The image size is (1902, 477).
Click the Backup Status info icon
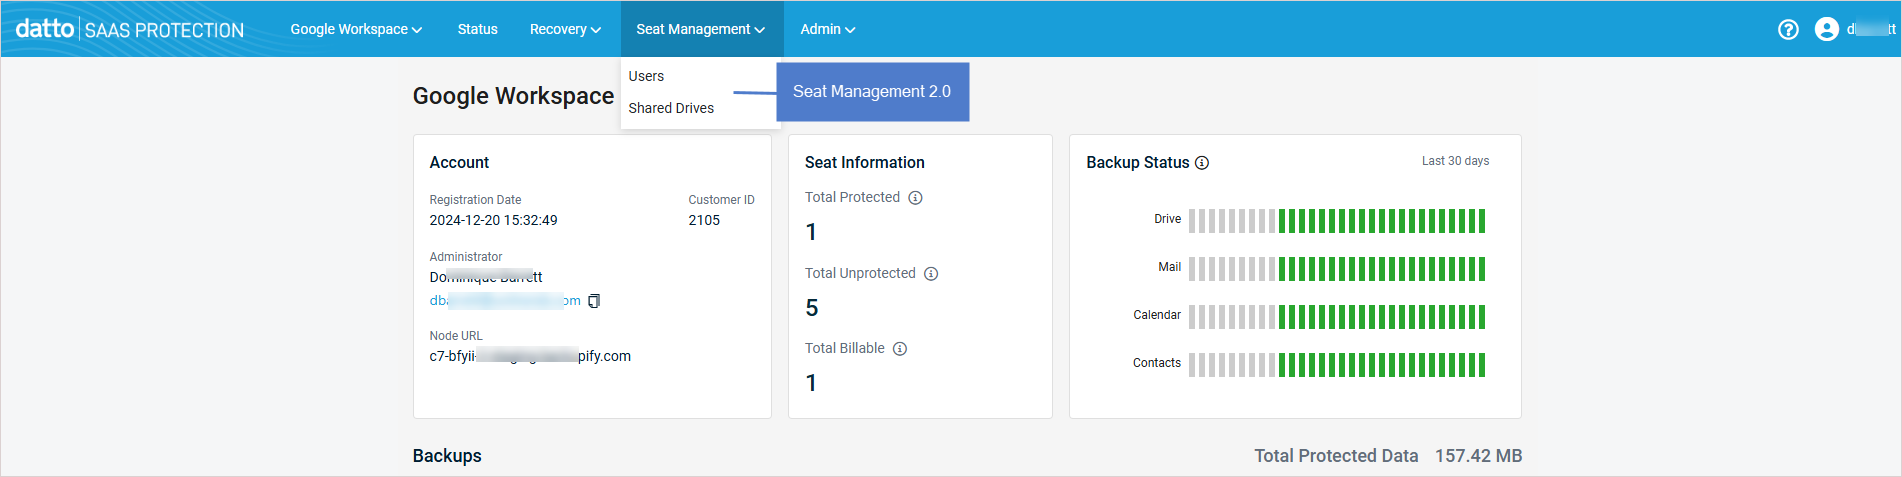[1202, 163]
